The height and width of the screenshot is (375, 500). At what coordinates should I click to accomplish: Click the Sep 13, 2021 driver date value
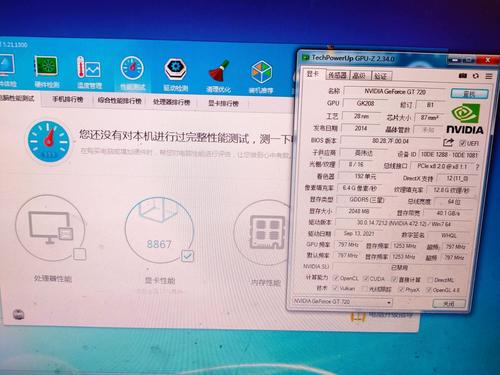pyautogui.click(x=359, y=233)
